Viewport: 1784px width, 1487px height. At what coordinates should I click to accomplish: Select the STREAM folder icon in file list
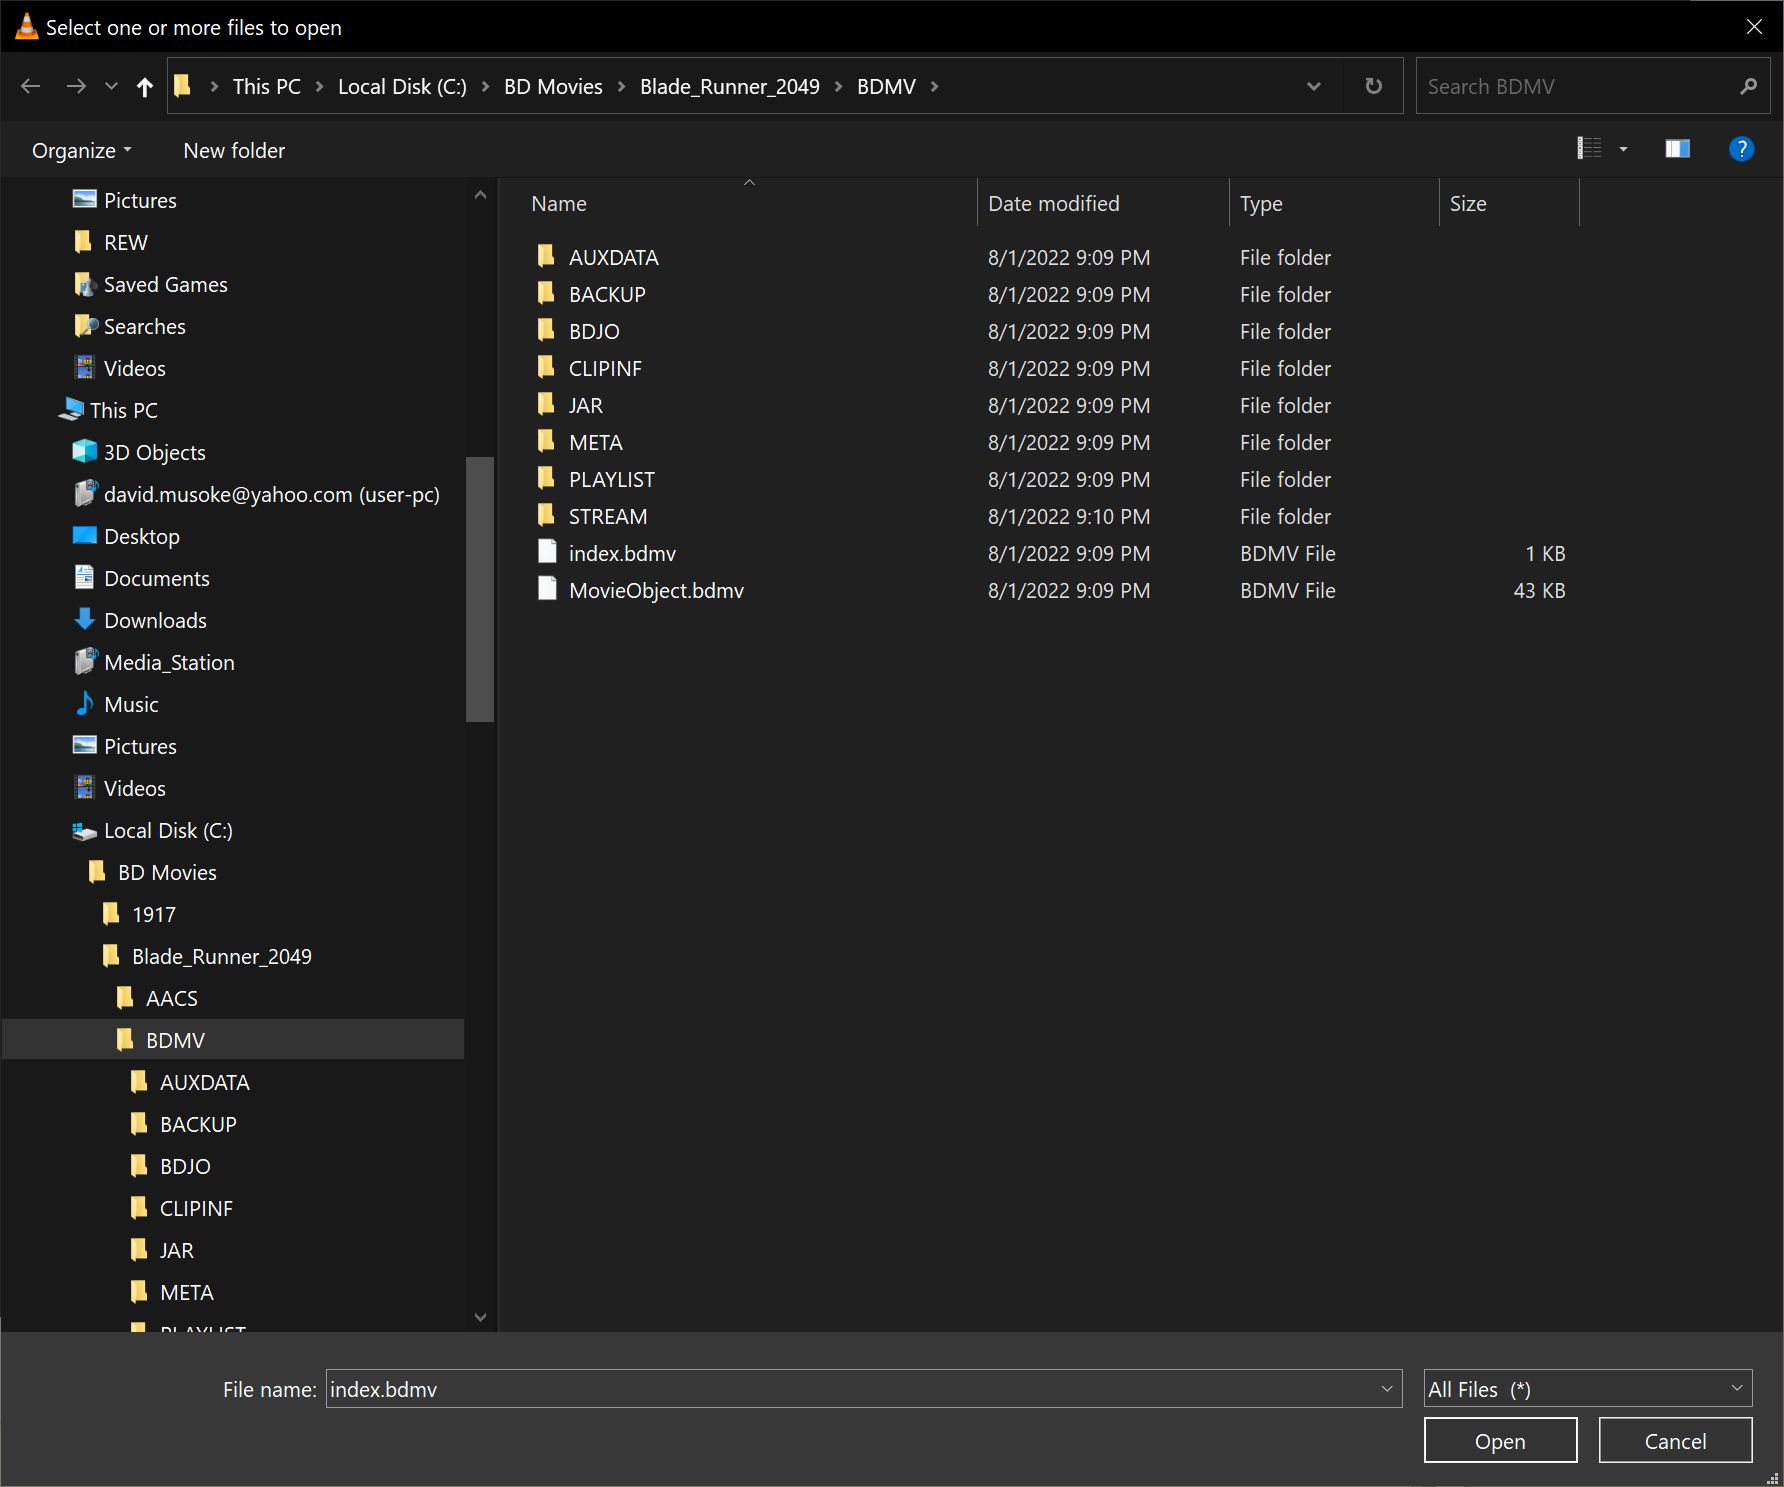546,516
